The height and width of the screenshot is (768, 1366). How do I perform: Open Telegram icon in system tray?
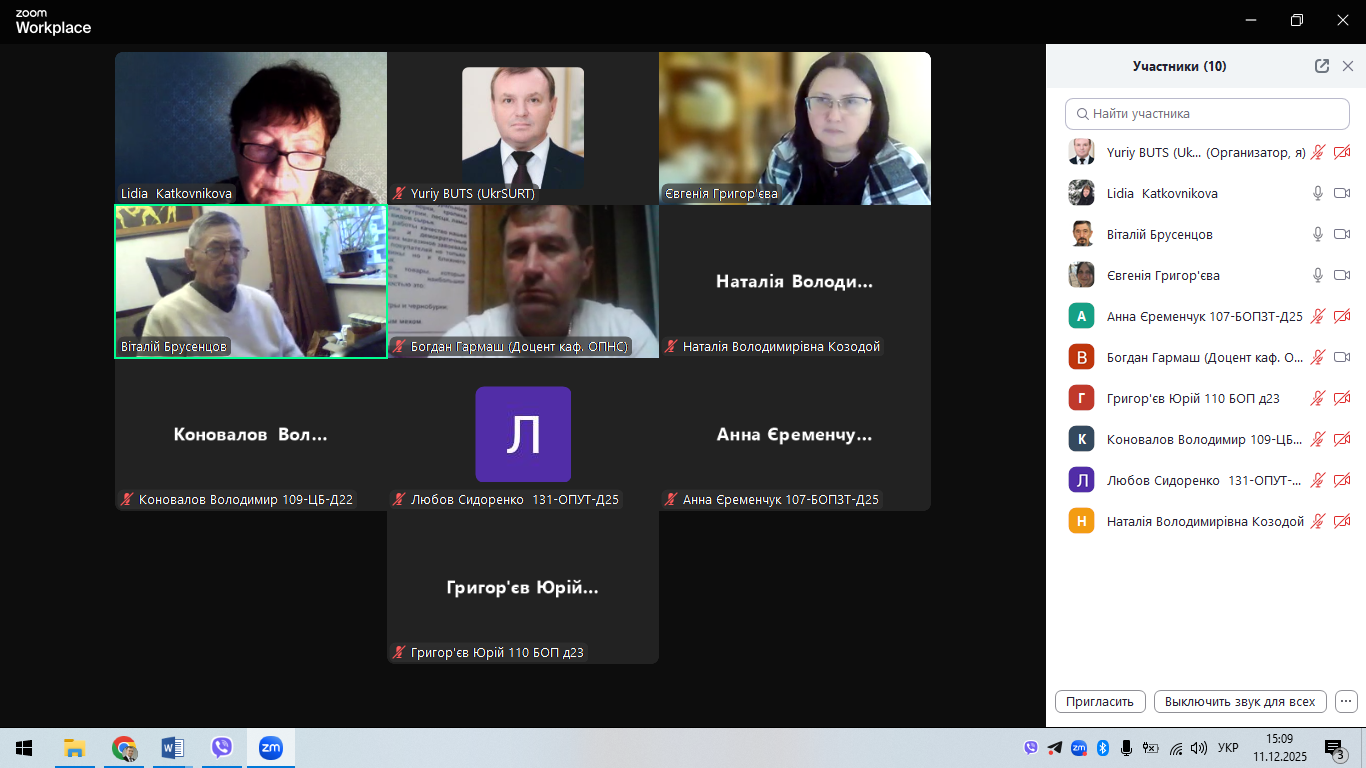pyautogui.click(x=1055, y=748)
